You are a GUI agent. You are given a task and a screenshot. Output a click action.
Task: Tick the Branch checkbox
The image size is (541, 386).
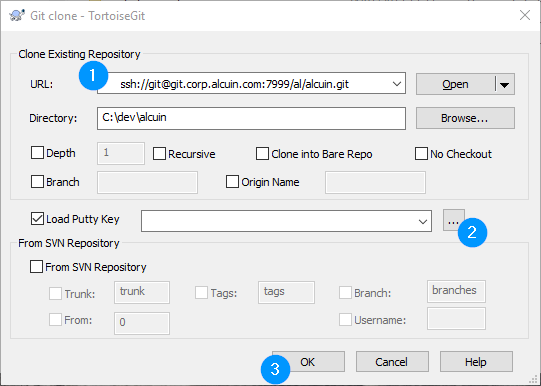[37, 181]
